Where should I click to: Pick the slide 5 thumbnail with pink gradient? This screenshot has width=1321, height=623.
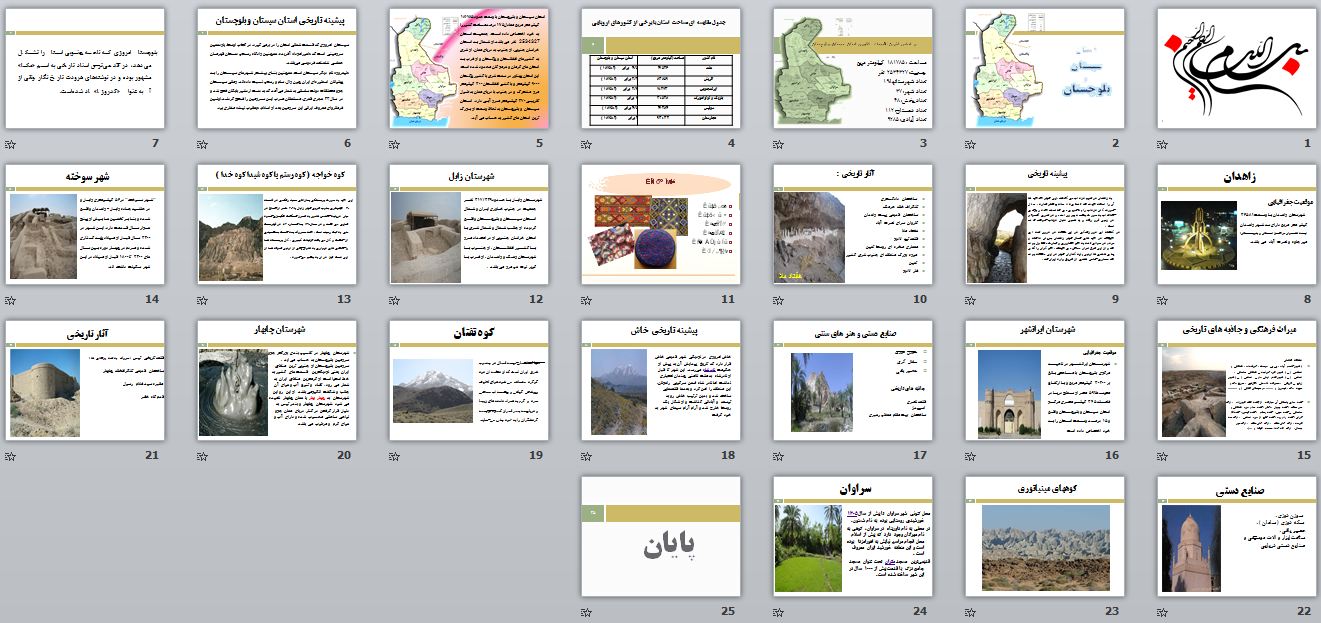coord(468,69)
